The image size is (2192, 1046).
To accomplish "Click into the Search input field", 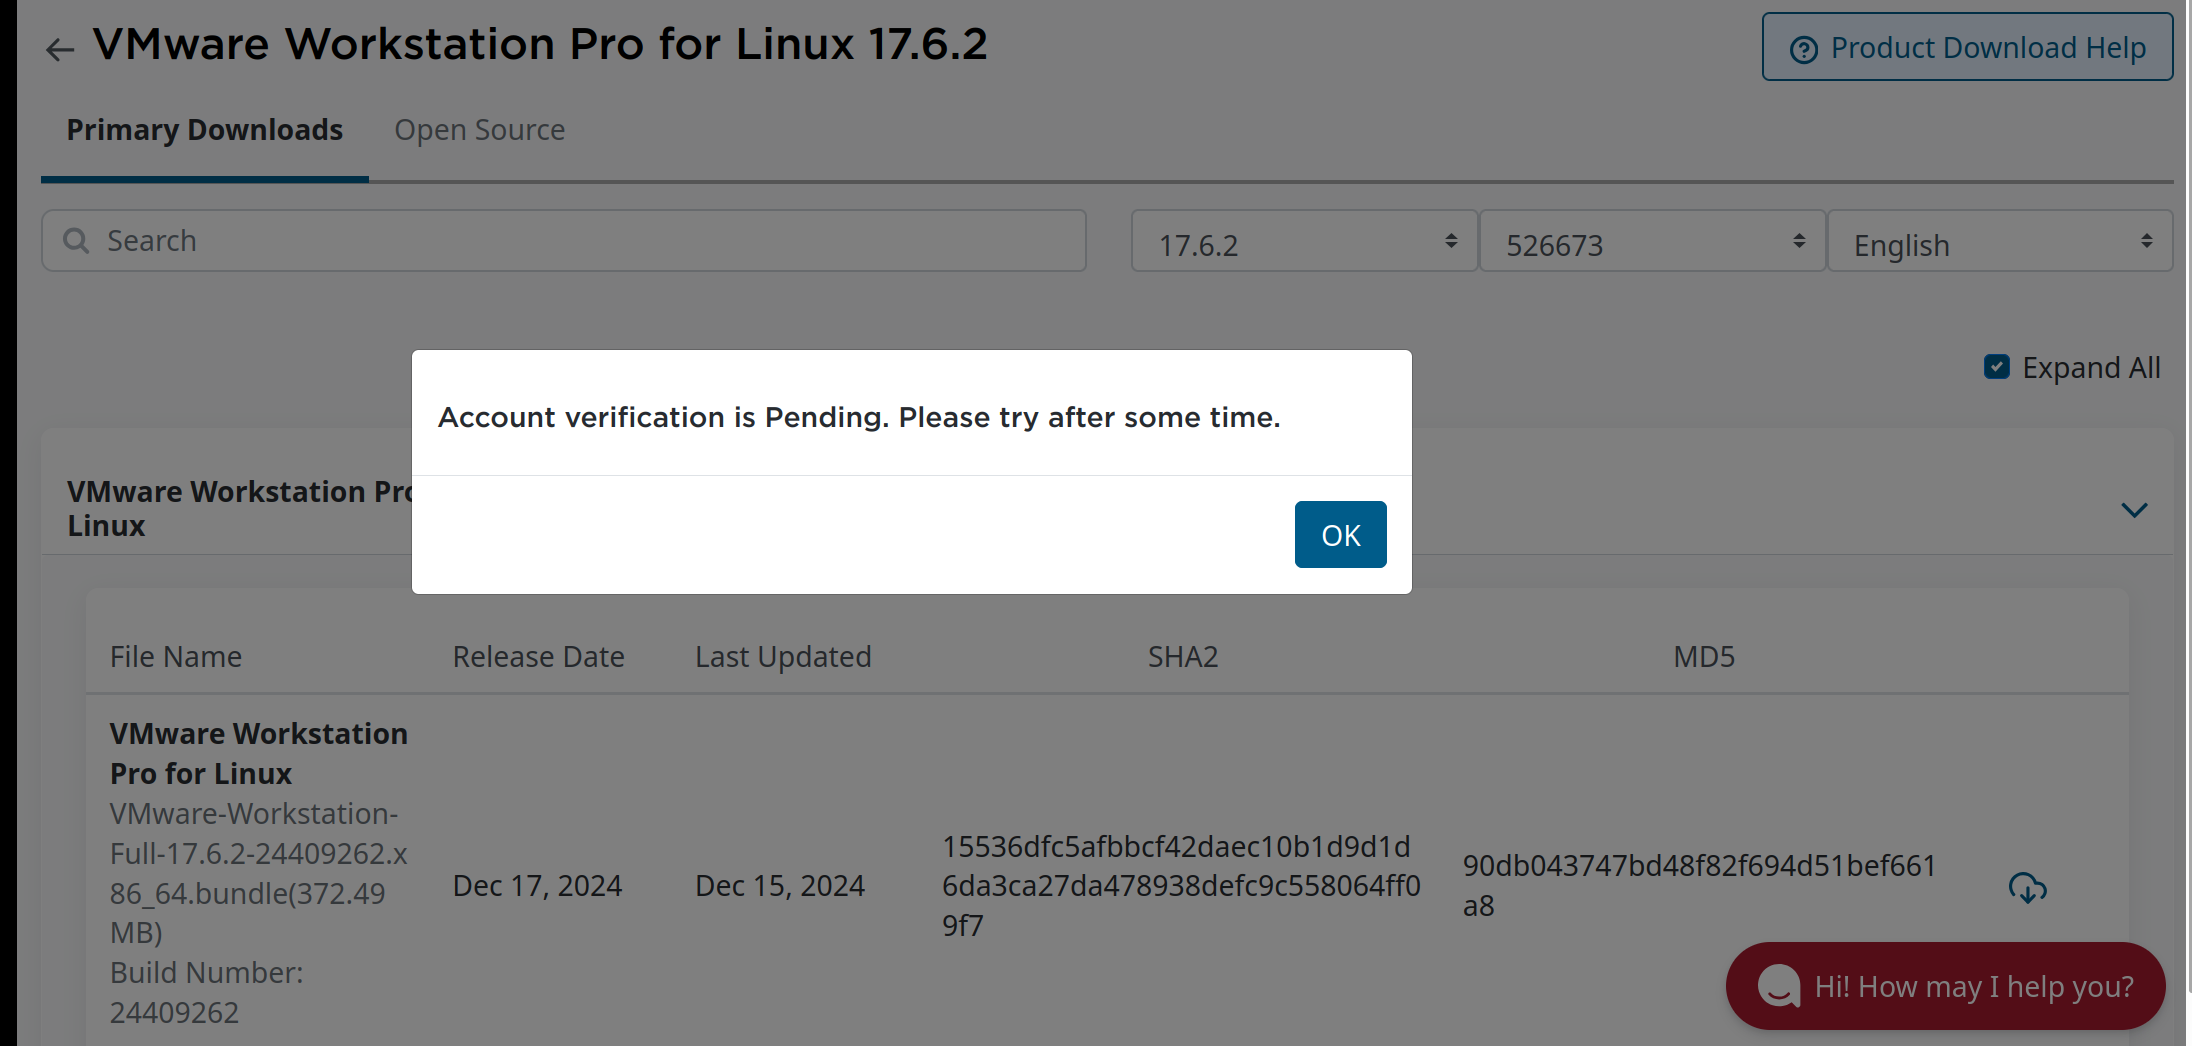I will [x=564, y=241].
